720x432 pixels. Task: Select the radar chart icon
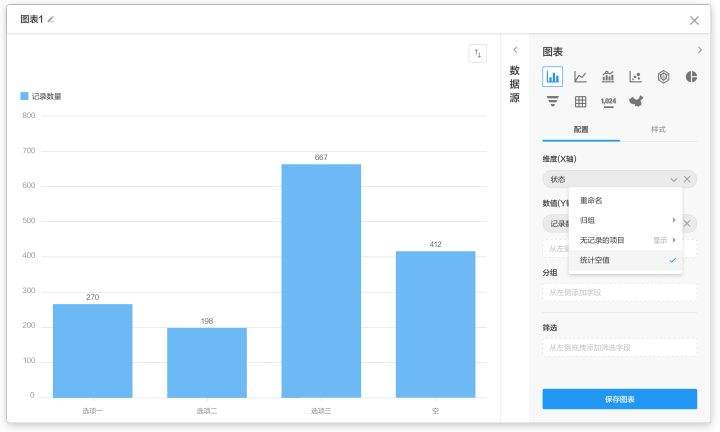click(663, 77)
